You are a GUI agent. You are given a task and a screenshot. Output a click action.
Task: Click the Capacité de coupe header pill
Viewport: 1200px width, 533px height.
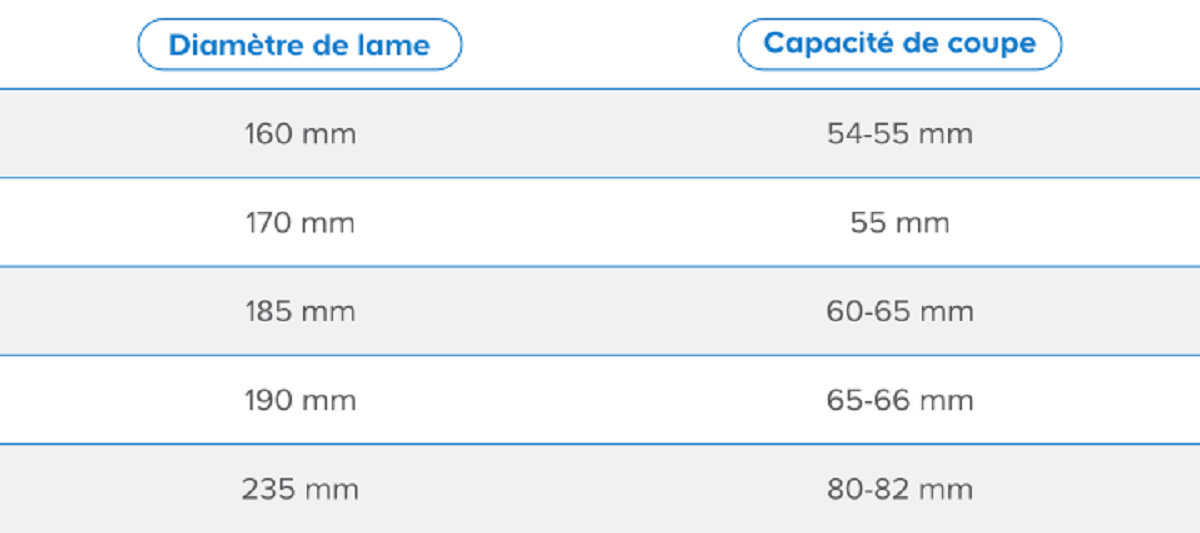[900, 44]
